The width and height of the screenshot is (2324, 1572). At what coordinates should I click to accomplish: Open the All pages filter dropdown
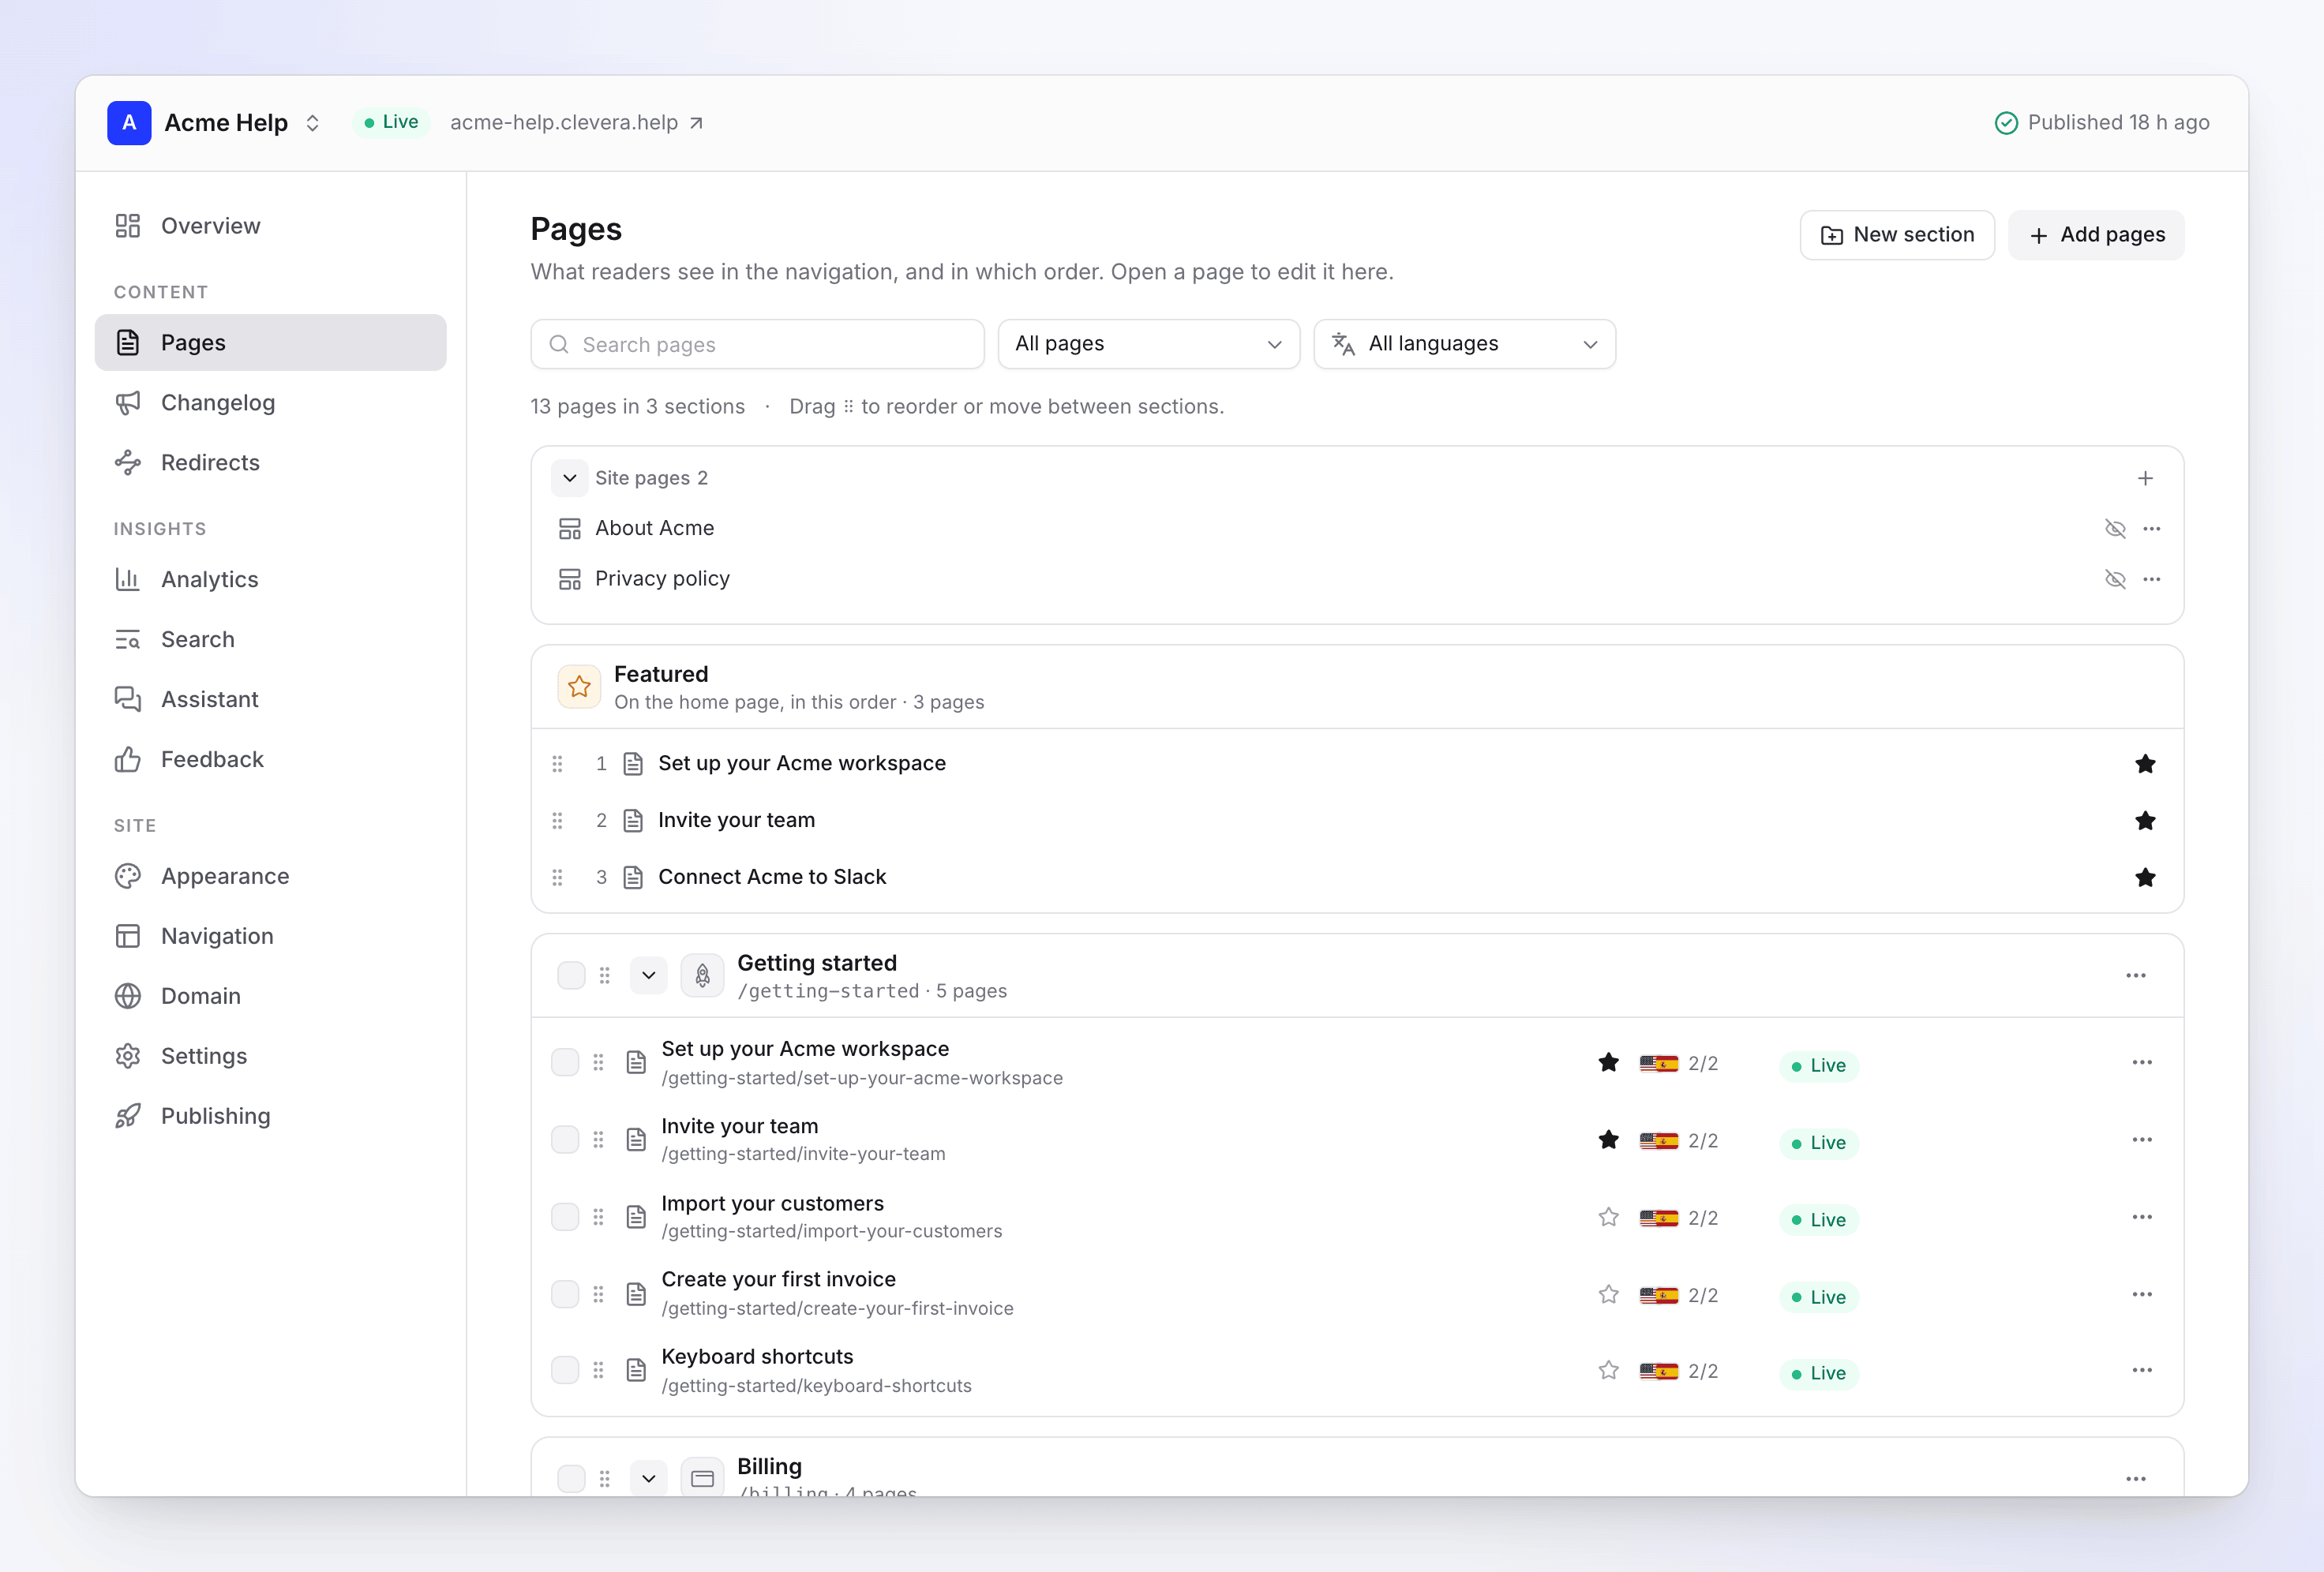pyautogui.click(x=1148, y=344)
